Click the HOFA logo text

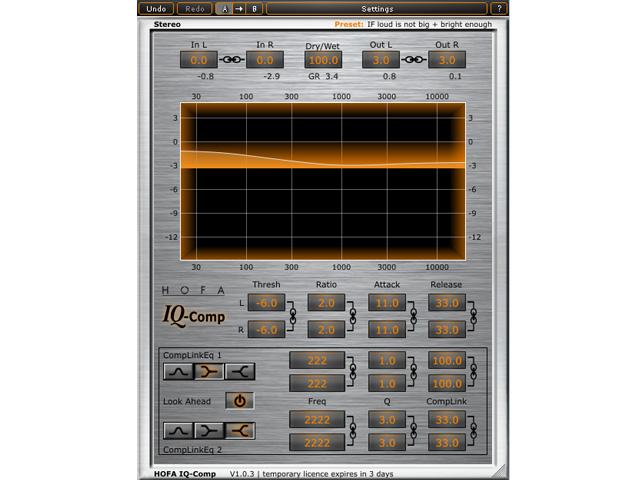point(193,290)
